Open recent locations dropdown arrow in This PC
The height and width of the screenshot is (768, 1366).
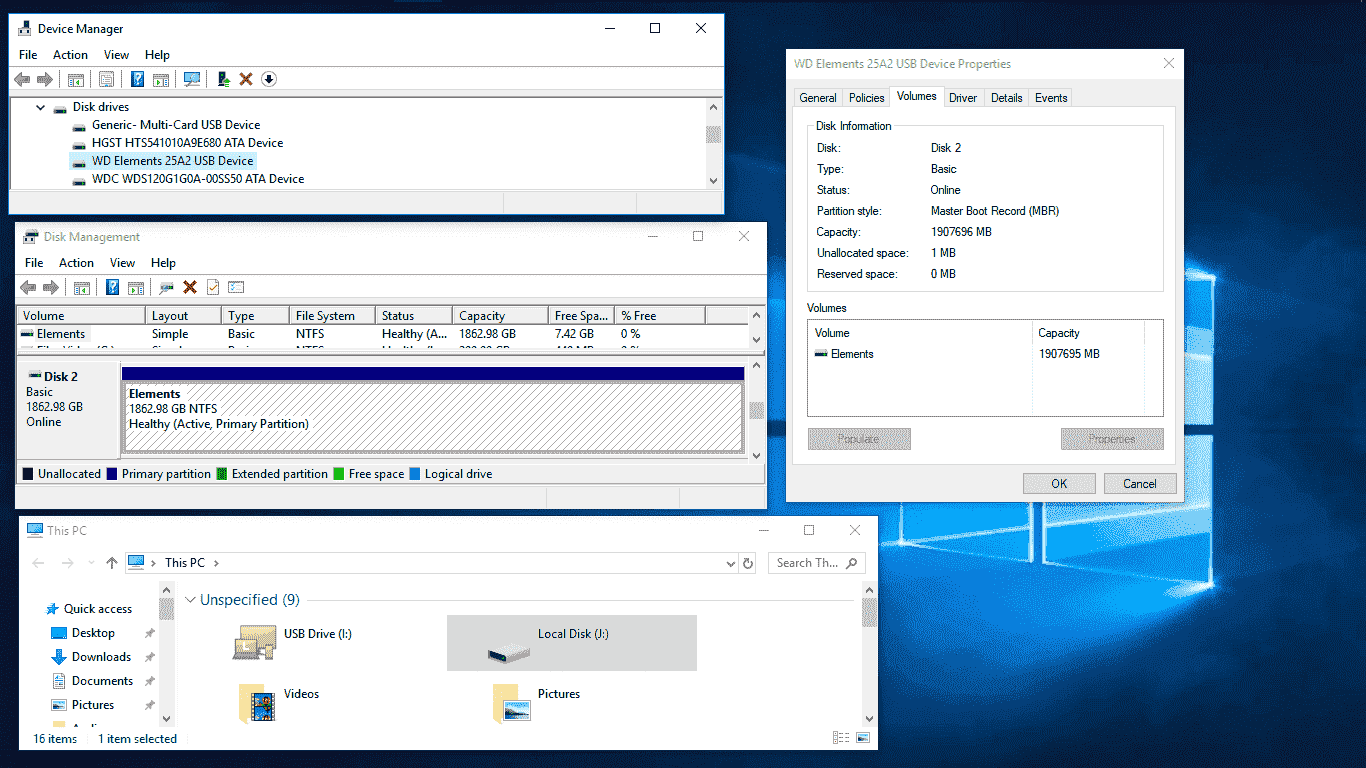[x=90, y=563]
